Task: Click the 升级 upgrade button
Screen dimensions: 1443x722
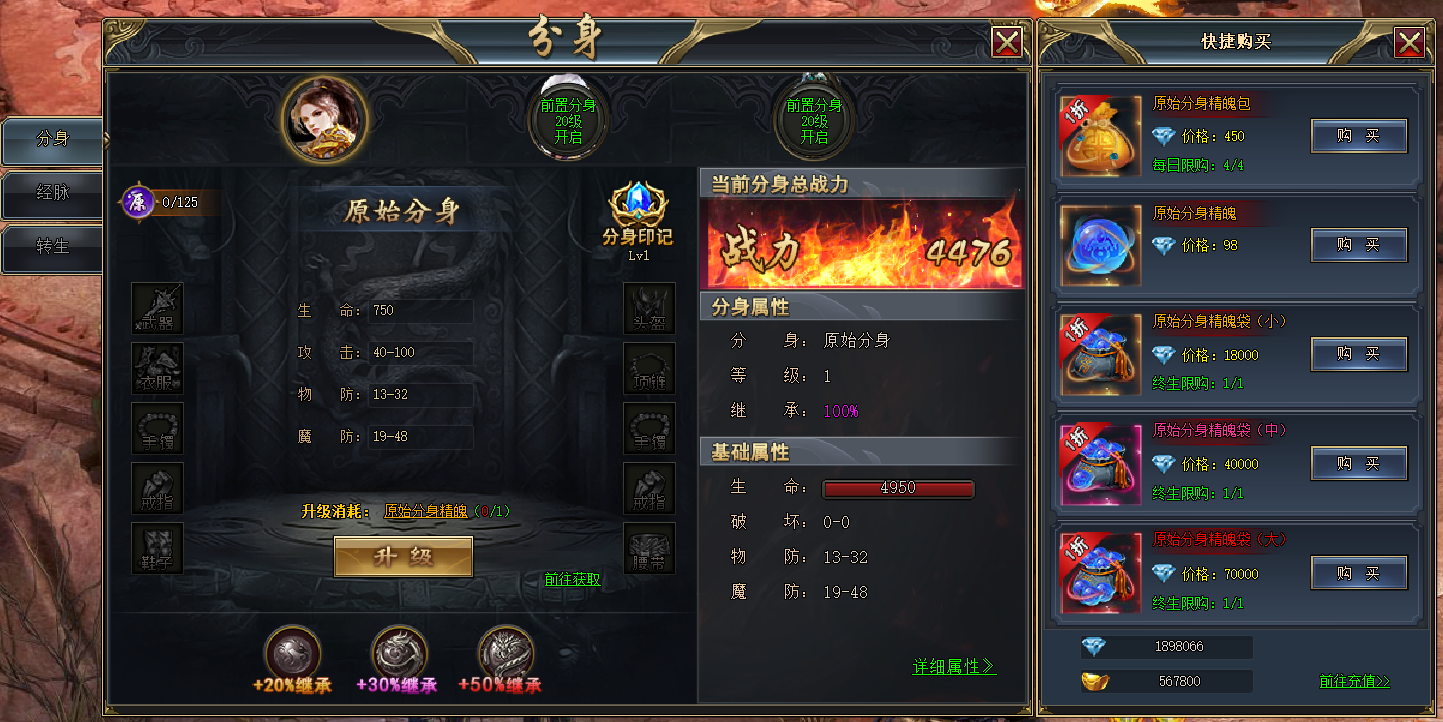Action: 403,557
